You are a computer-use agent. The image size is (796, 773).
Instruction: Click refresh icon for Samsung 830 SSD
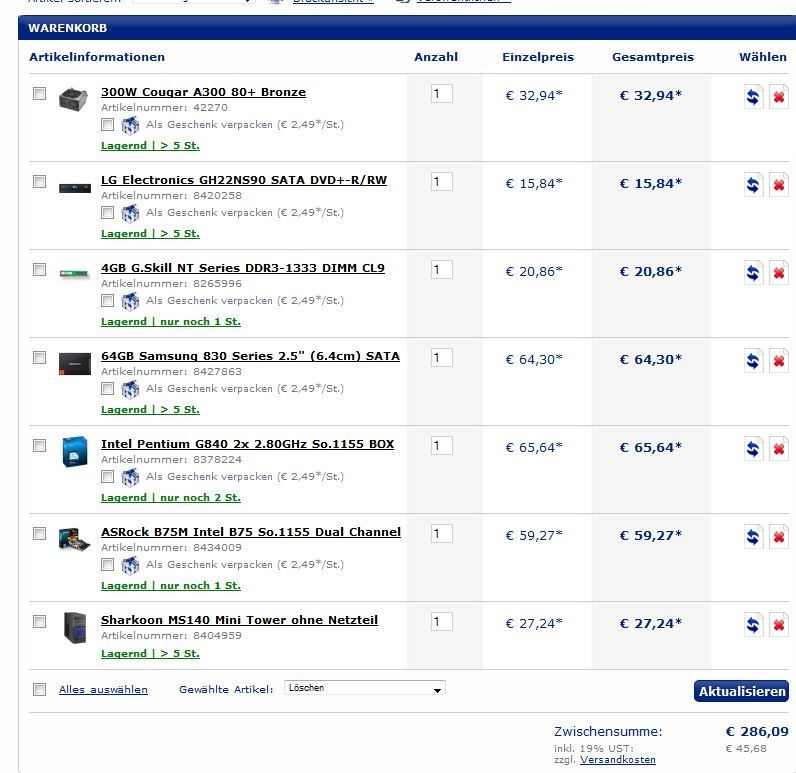753,361
